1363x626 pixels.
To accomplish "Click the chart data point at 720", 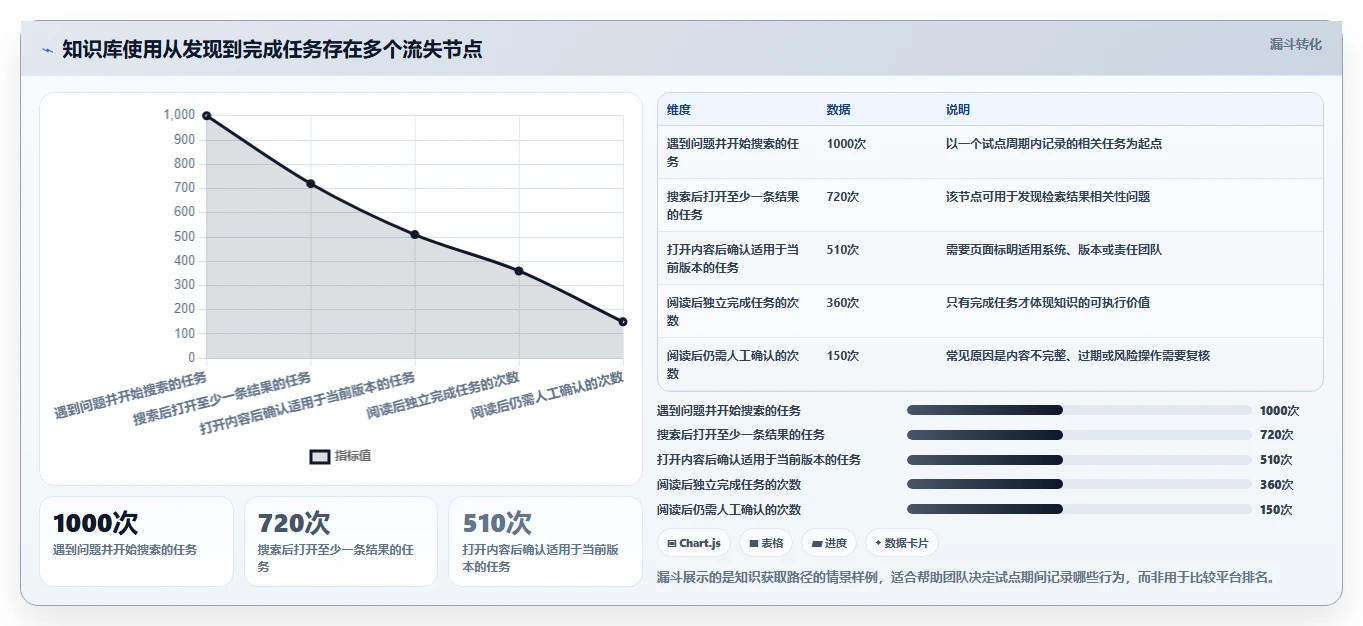I will 311,183.
